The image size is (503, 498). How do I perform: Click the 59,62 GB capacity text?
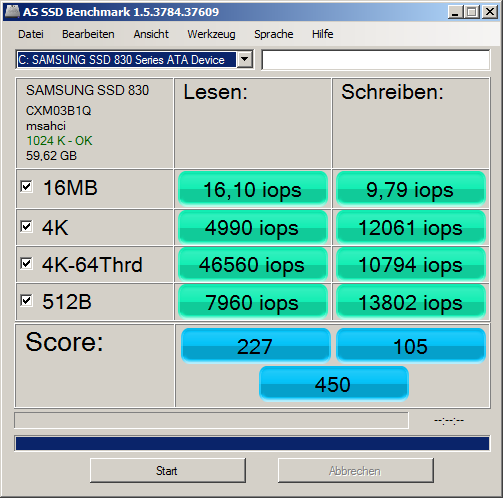pyautogui.click(x=51, y=156)
